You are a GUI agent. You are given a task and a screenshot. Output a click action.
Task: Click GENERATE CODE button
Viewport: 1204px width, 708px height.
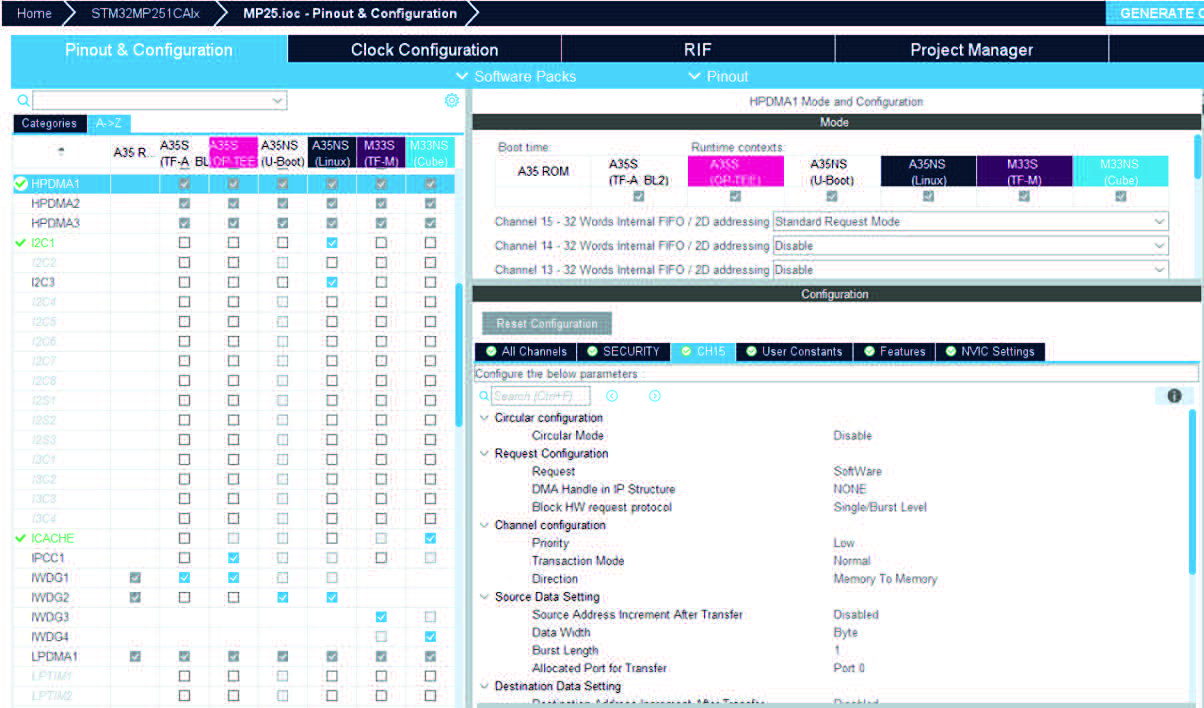point(1155,13)
